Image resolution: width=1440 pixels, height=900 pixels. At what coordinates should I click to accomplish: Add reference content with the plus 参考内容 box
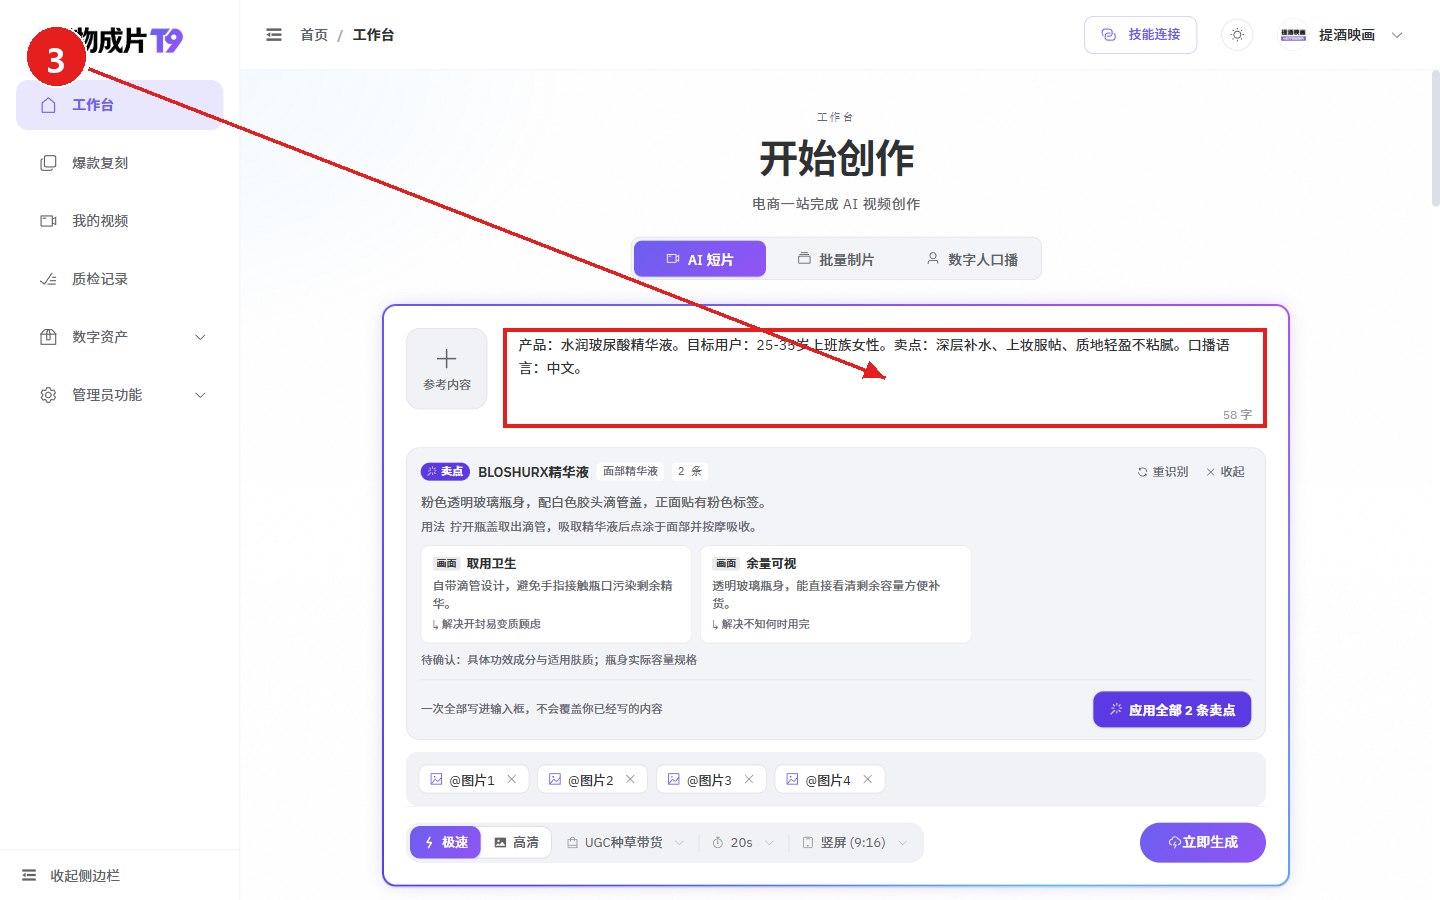[x=447, y=369]
